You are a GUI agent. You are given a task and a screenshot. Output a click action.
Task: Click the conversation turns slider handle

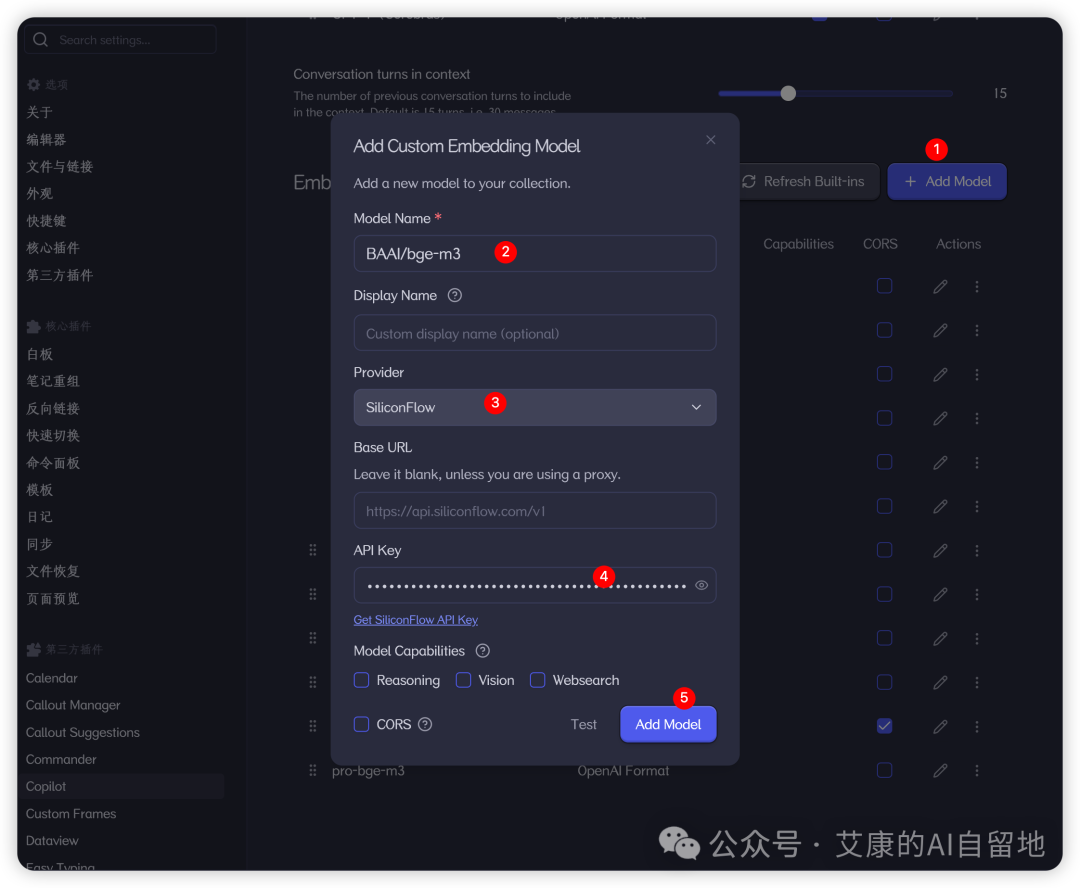[x=789, y=93]
